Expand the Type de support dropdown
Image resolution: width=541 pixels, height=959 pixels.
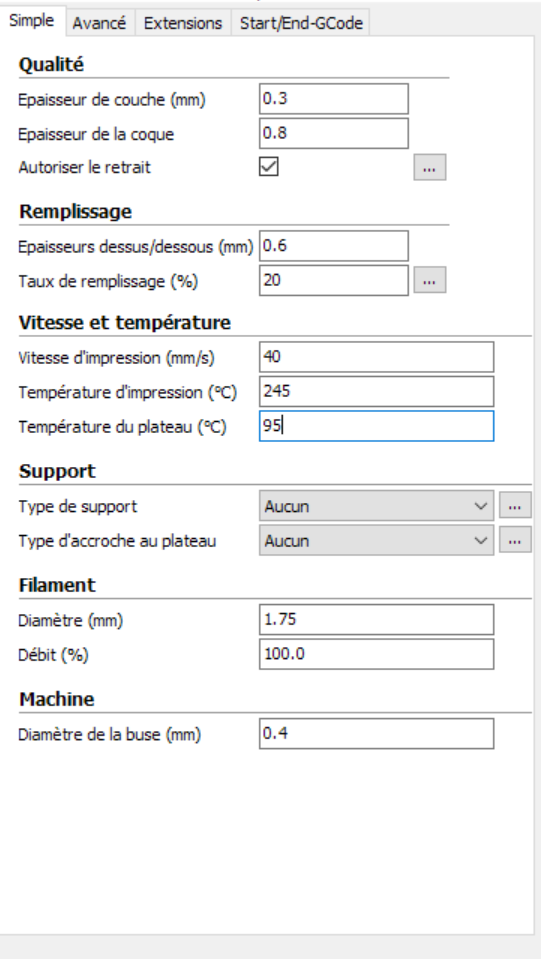click(377, 506)
